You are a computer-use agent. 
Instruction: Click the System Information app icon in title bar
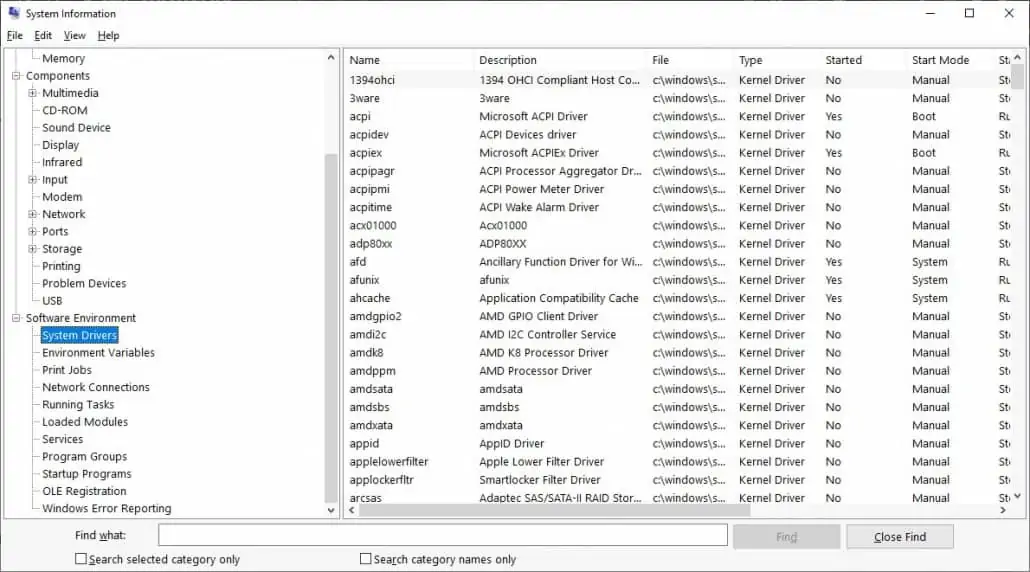(x=14, y=12)
